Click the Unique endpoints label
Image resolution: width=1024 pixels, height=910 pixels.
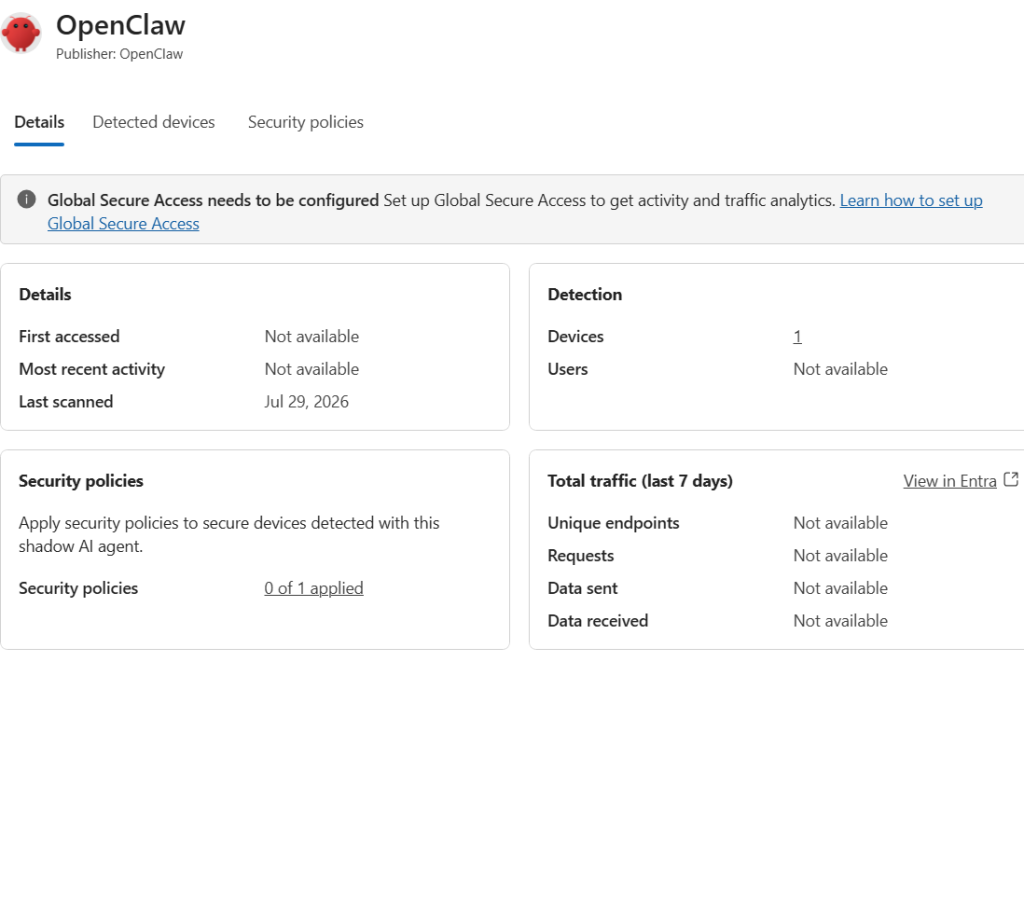tap(613, 523)
